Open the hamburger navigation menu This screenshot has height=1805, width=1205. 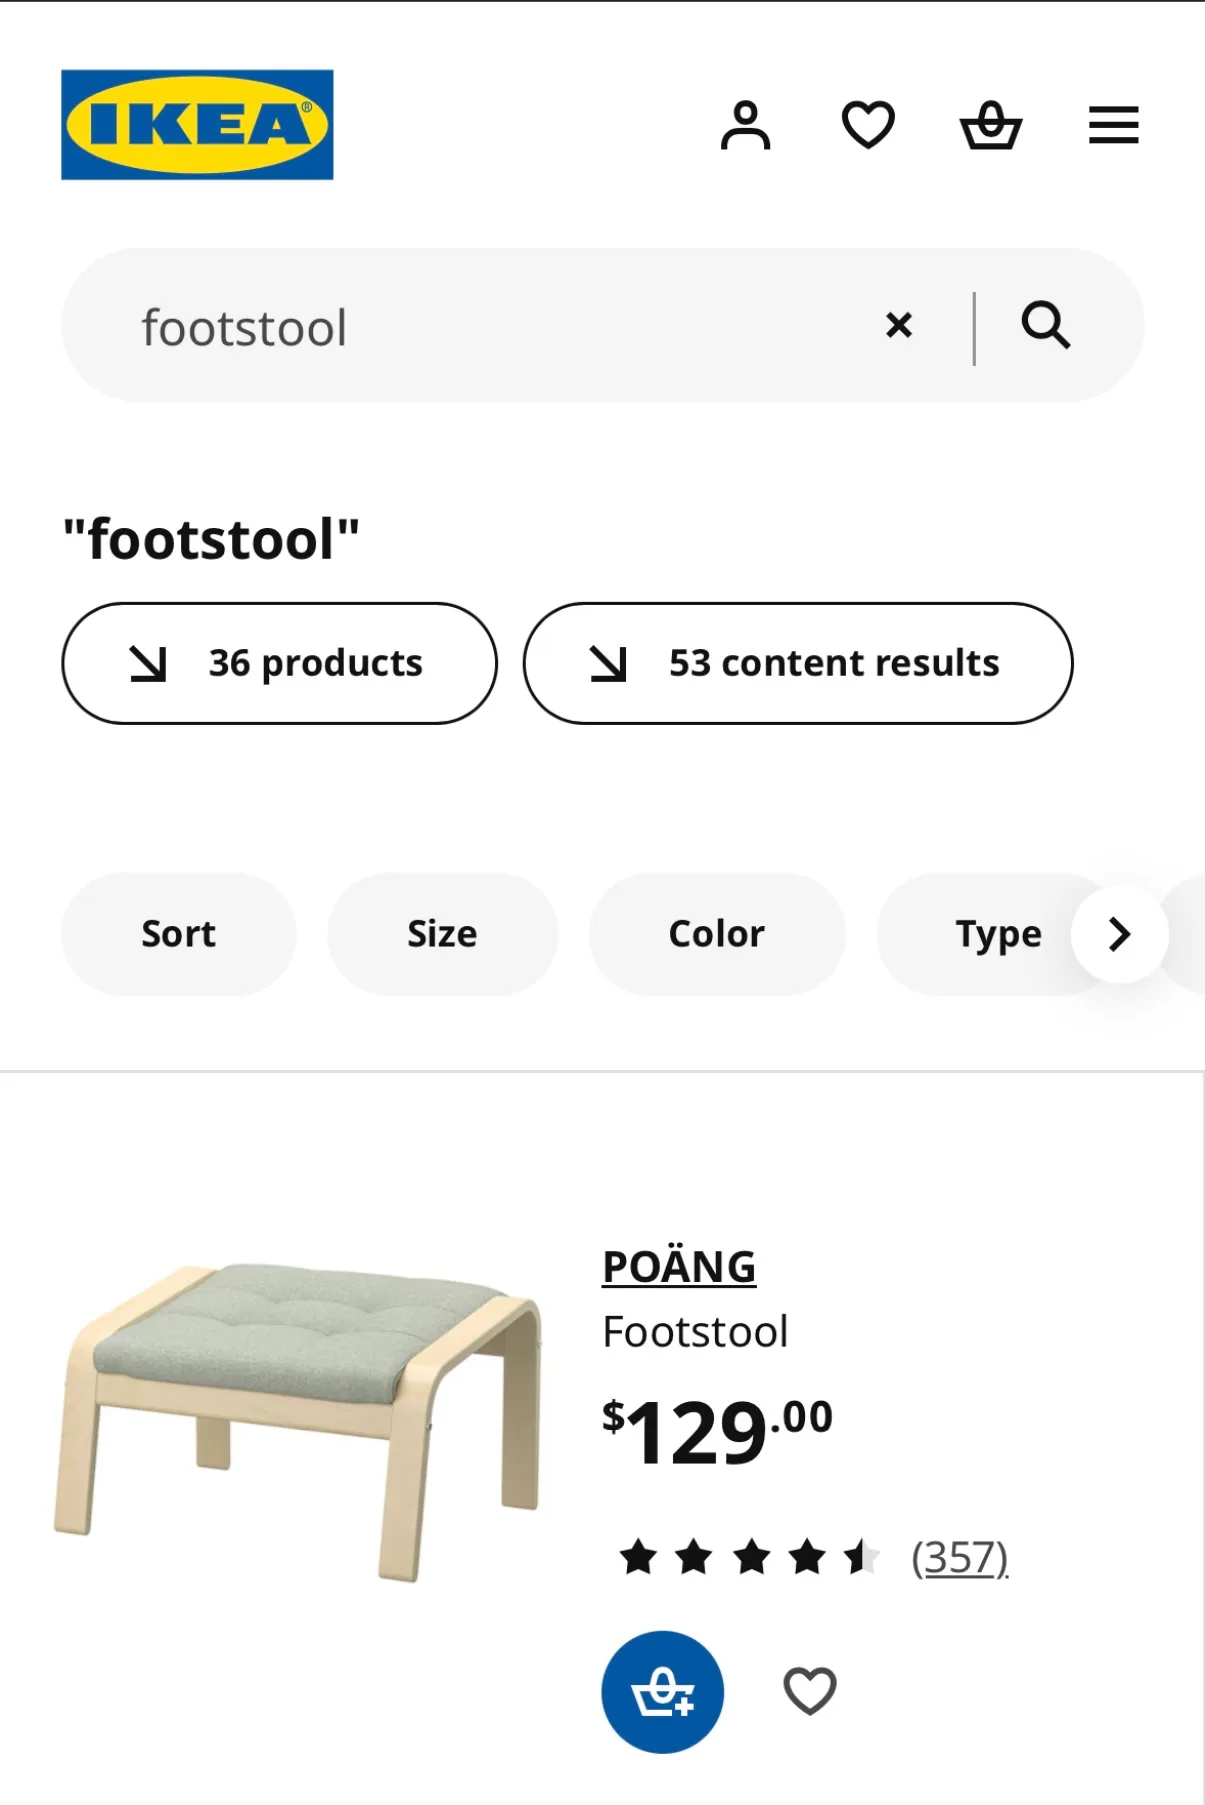[1113, 123]
